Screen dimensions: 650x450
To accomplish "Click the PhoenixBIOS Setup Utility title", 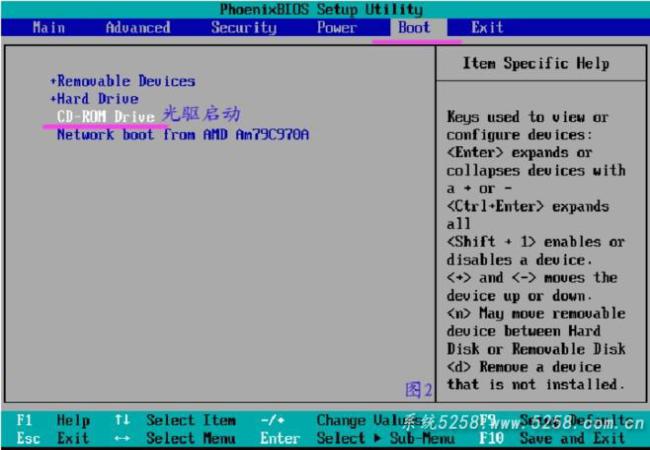I will (x=321, y=9).
